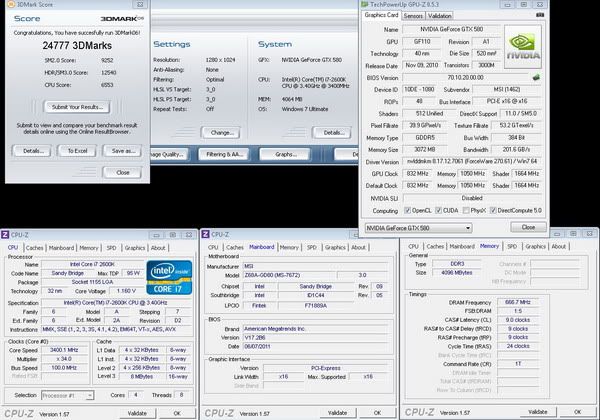Click Validate in the CPU-Z processor window

pyautogui.click(x=137, y=413)
